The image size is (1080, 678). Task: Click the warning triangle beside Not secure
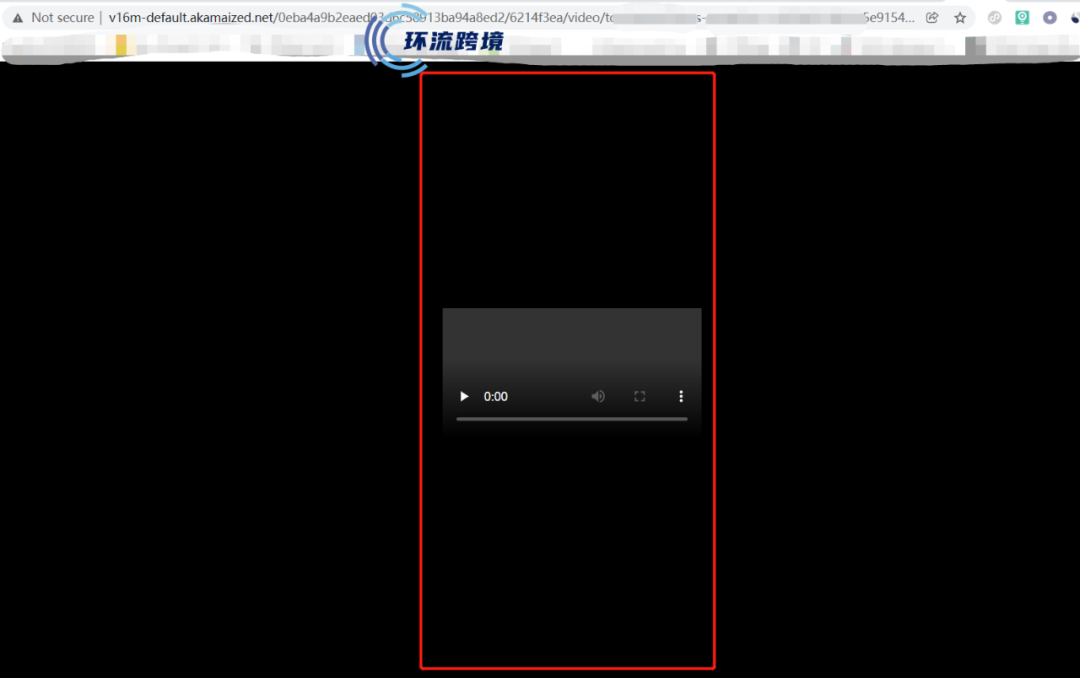17,17
